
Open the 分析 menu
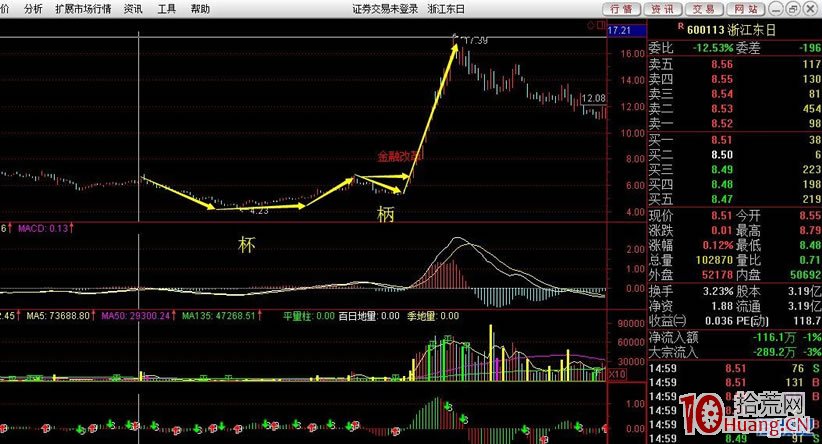point(34,9)
